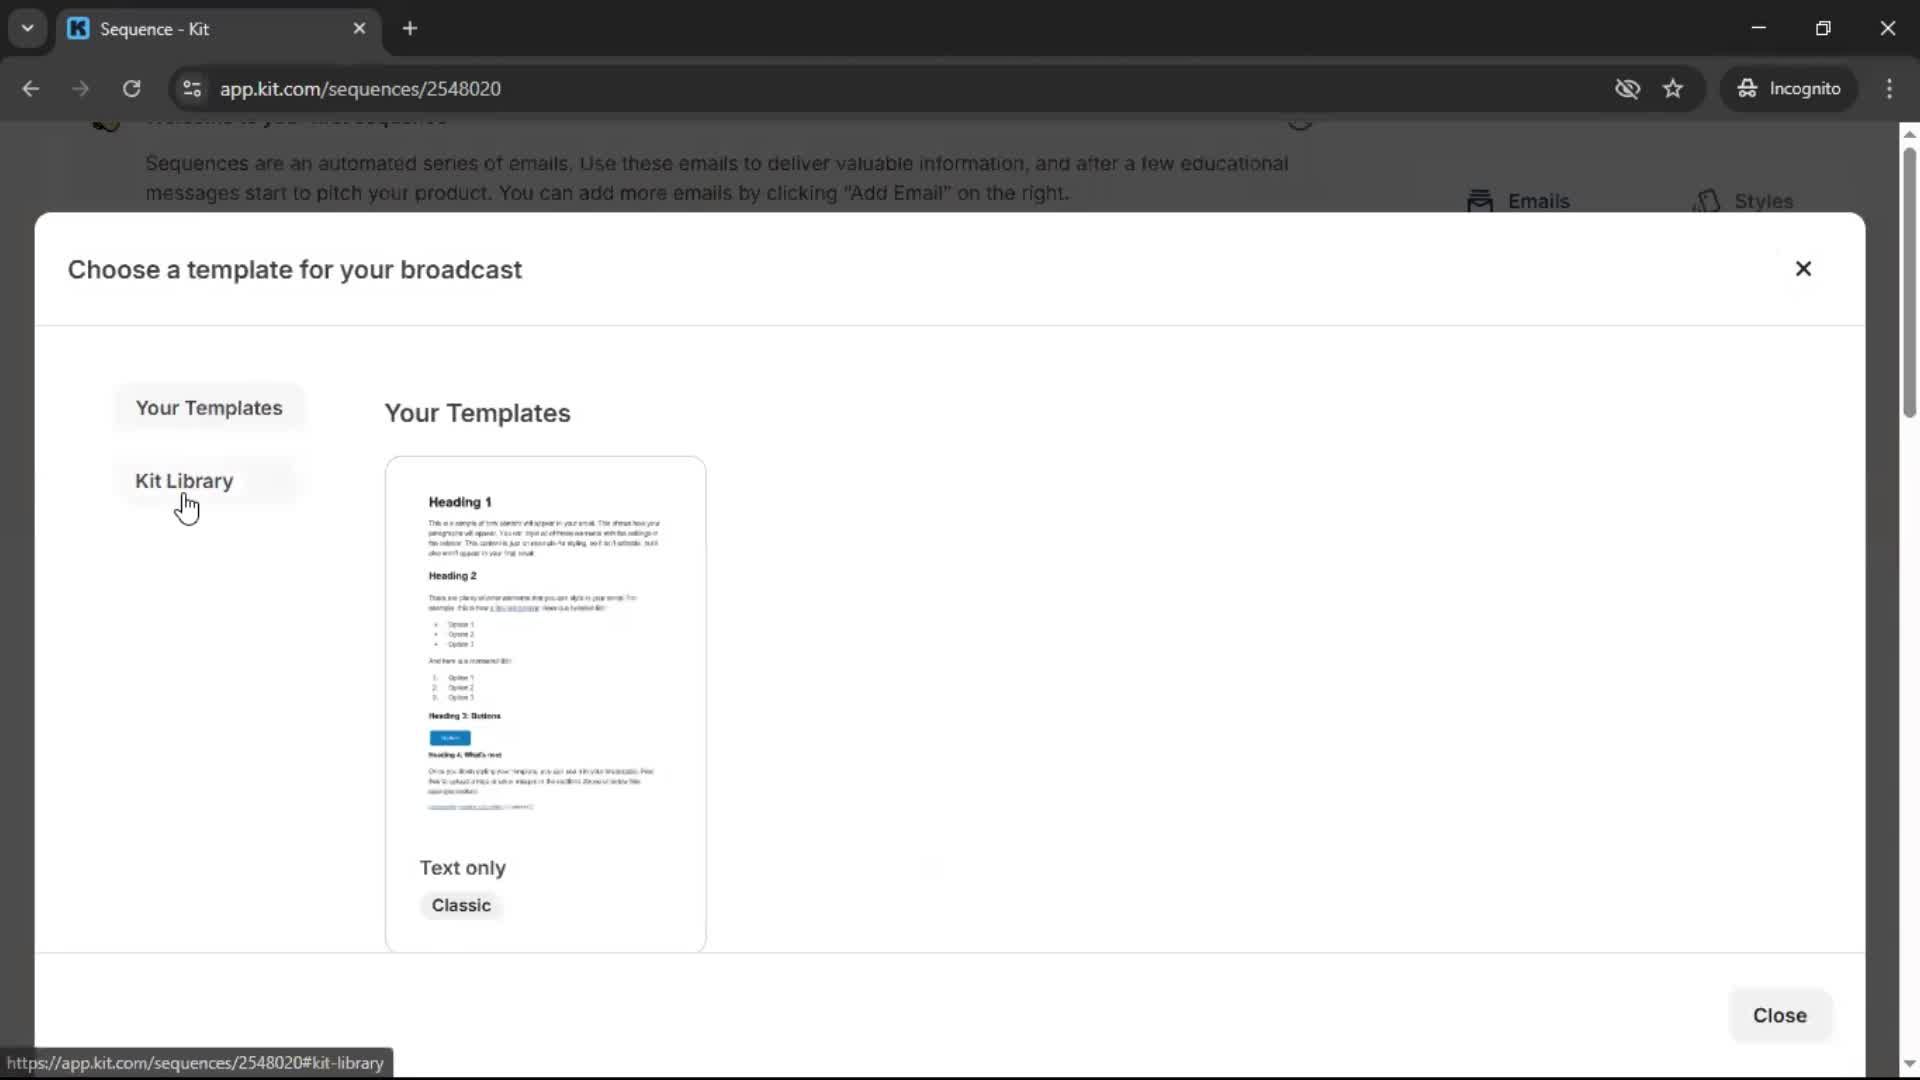The height and width of the screenshot is (1080, 1920).
Task: Navigate back with the browser back arrow
Action: [31, 88]
